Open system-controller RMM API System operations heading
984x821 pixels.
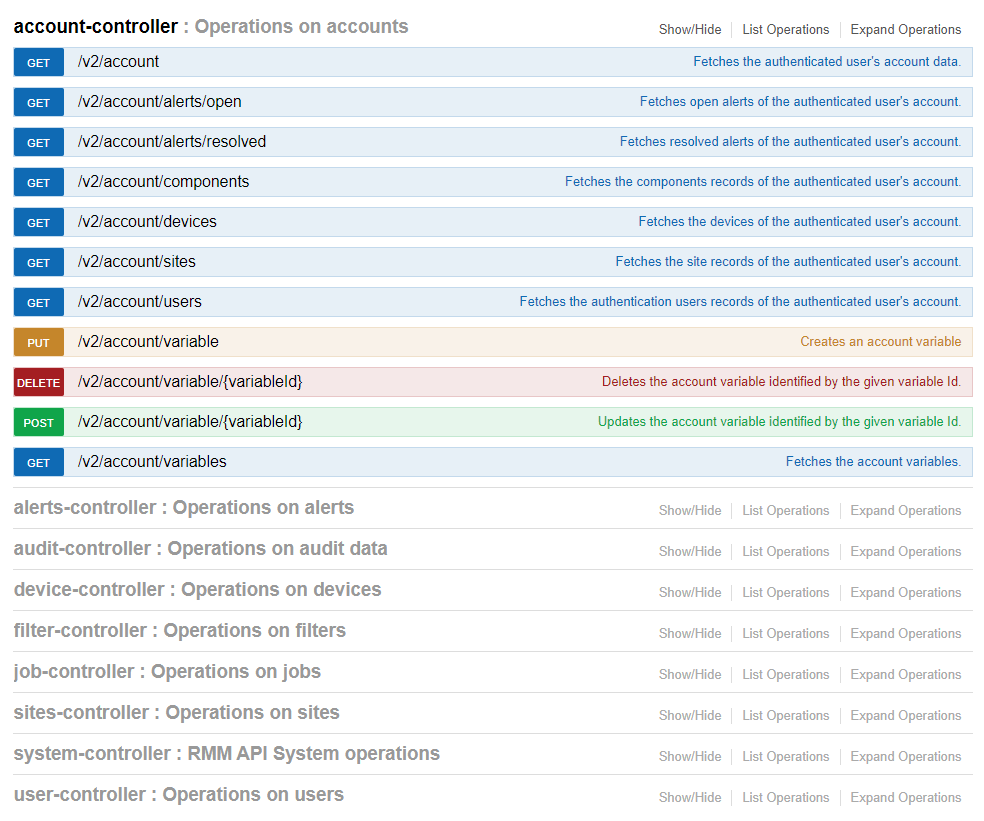[x=227, y=753]
